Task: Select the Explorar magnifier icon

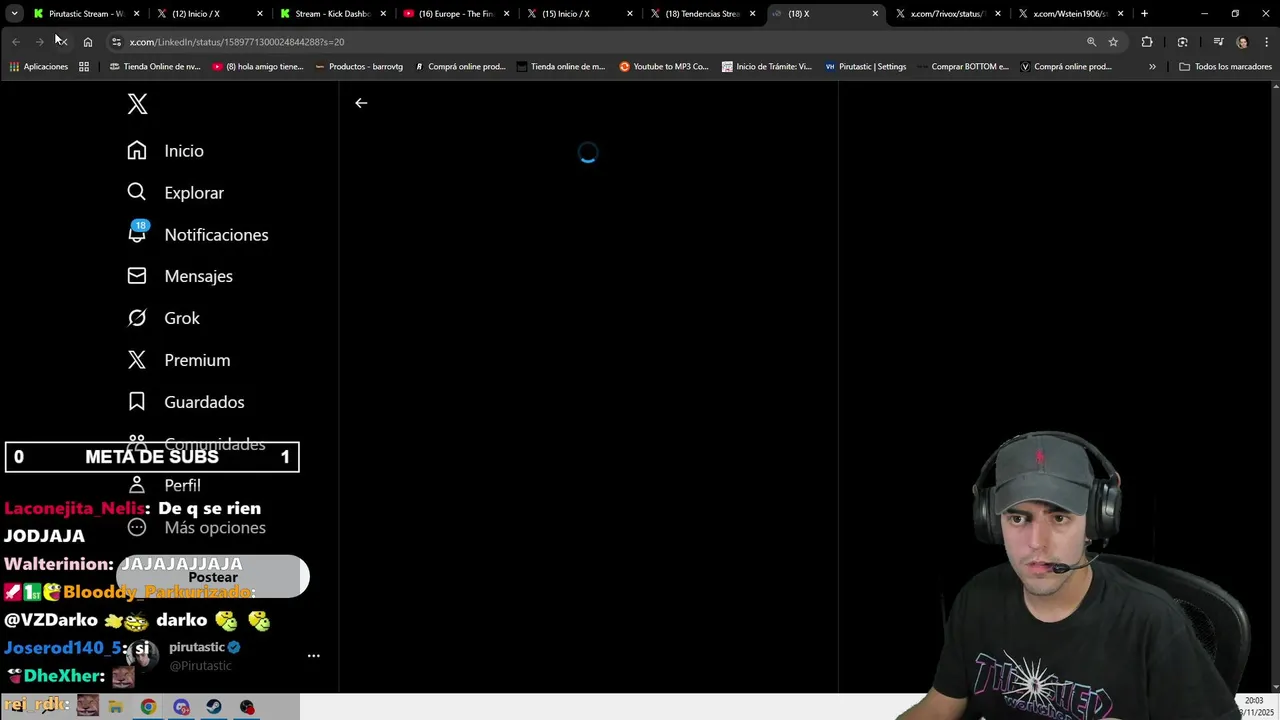Action: (x=137, y=192)
